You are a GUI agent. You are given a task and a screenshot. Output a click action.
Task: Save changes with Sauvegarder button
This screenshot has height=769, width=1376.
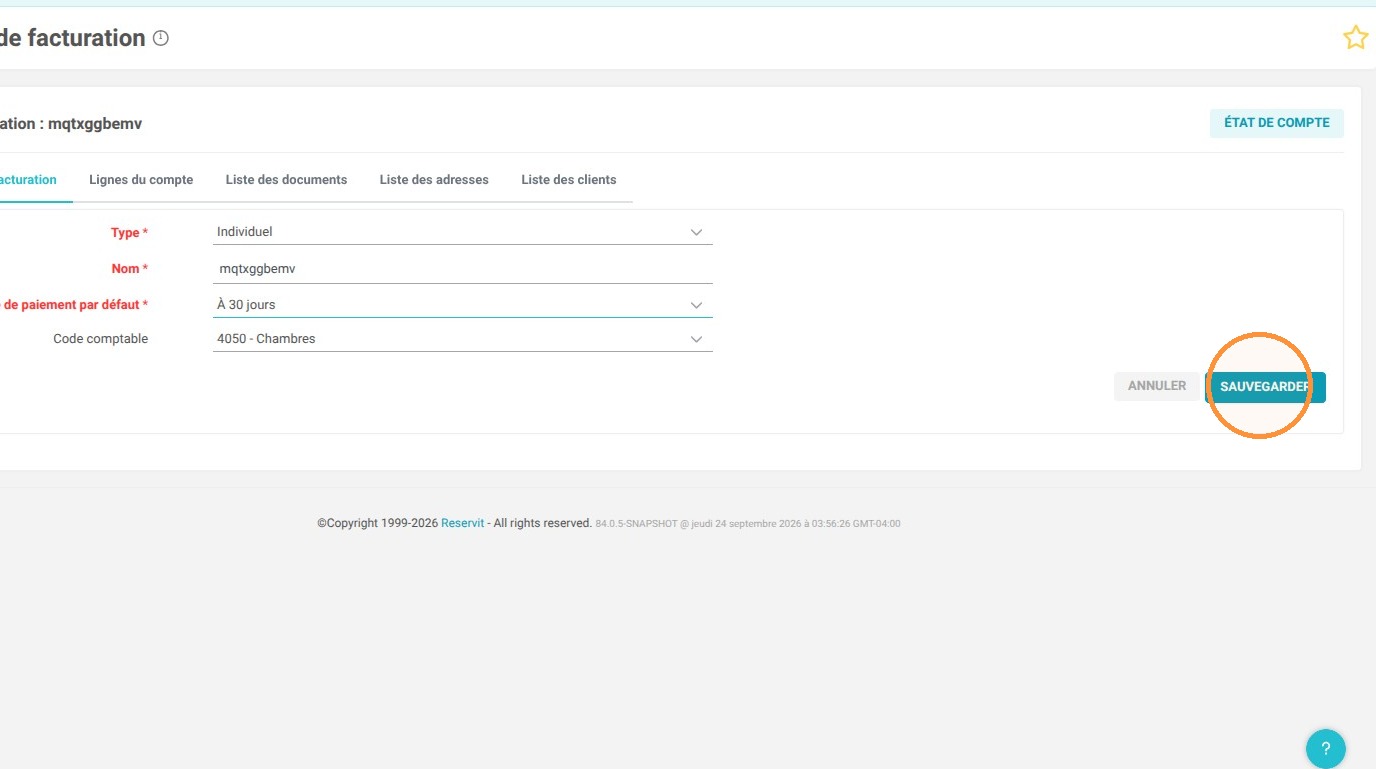[1265, 387]
